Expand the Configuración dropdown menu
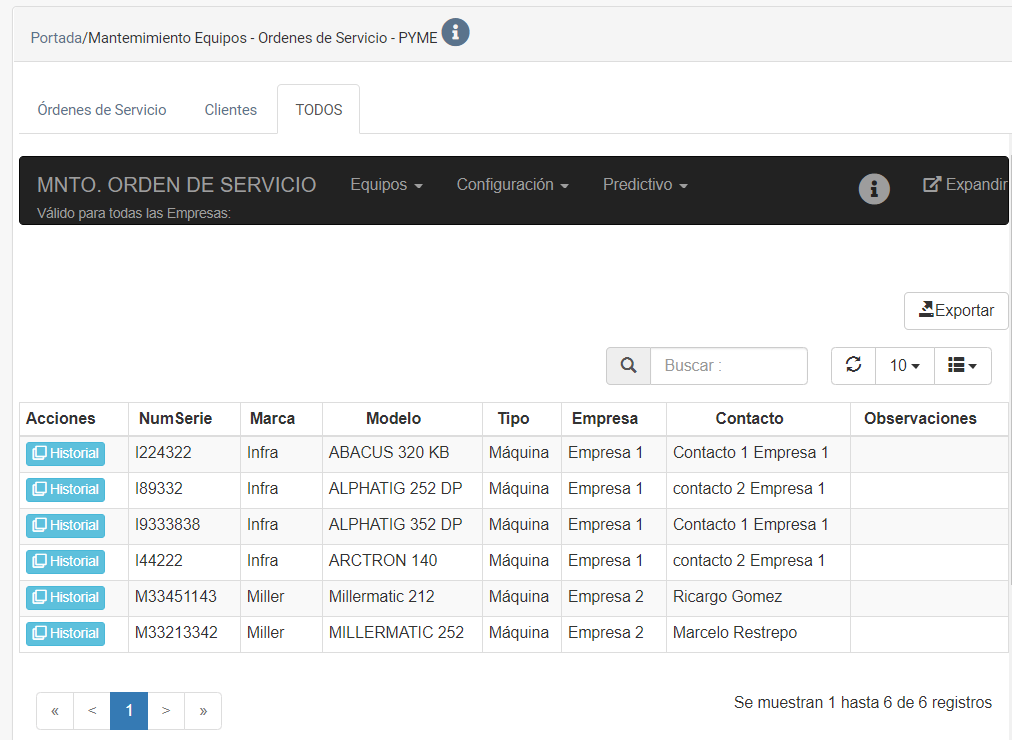 click(x=512, y=185)
